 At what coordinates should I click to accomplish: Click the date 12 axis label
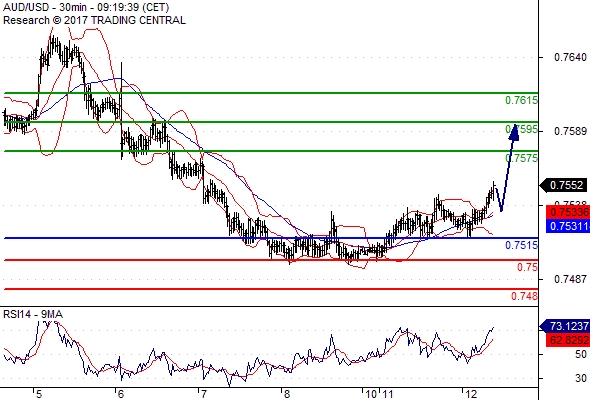click(x=471, y=394)
